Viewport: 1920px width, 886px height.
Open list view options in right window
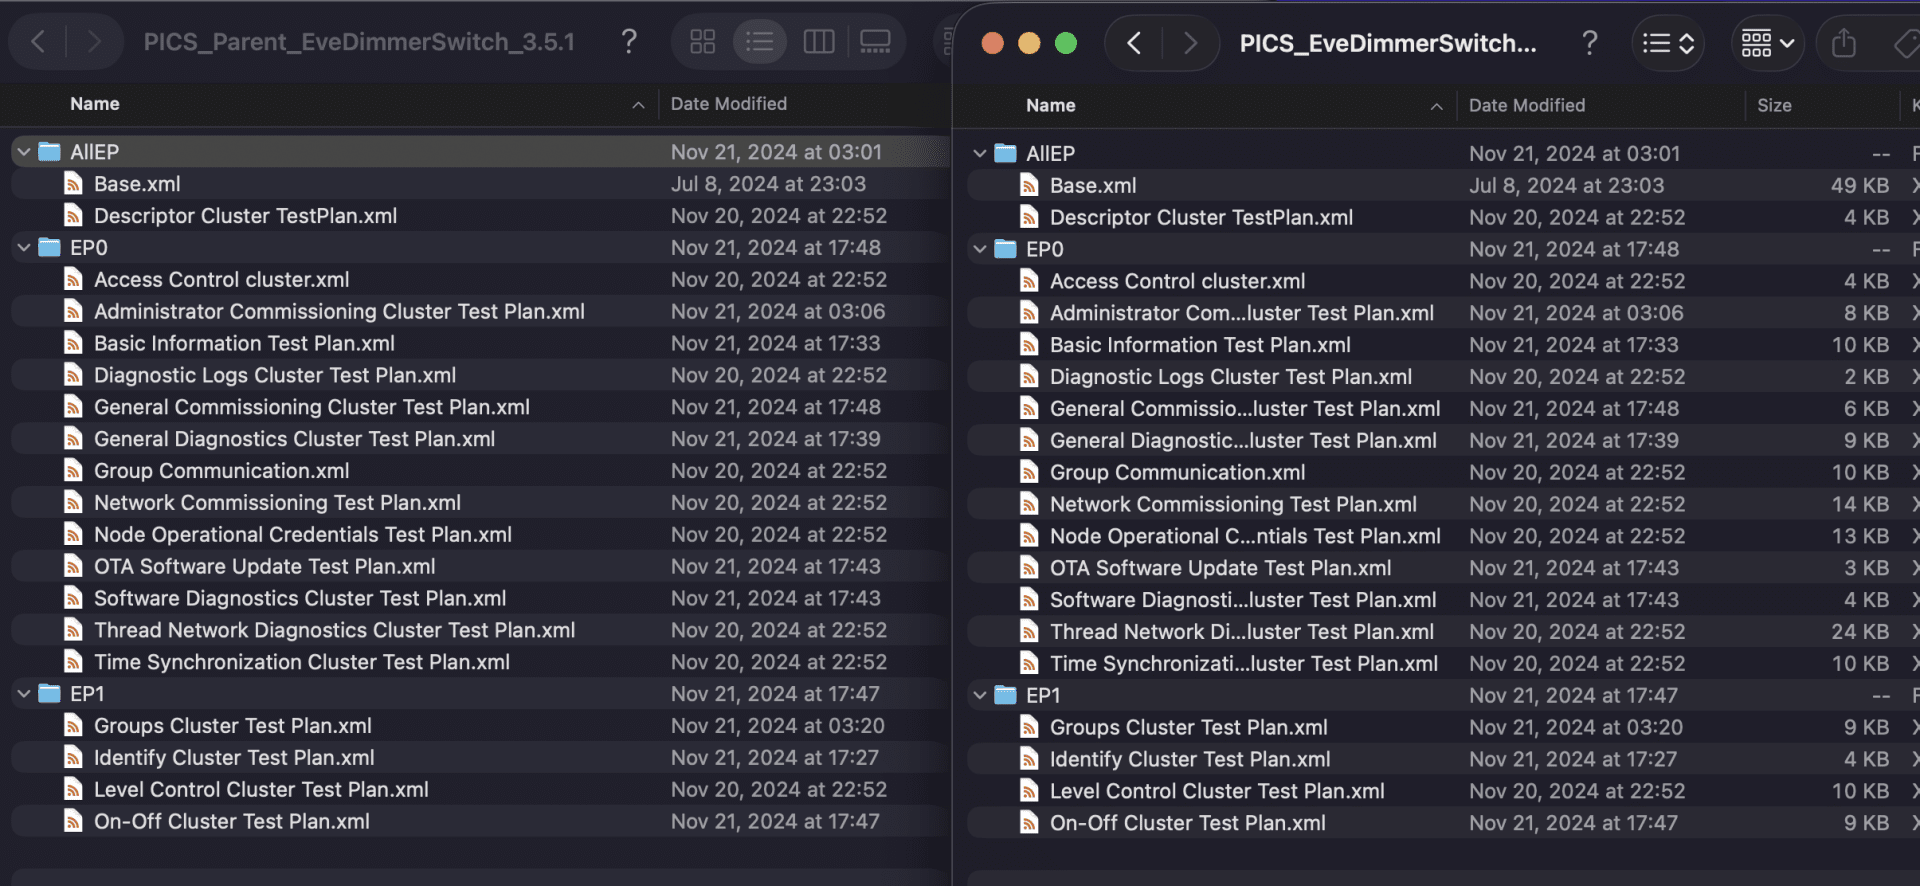tap(1668, 43)
